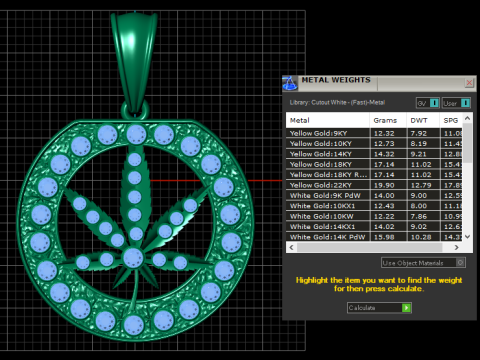Toggle the User switch
Viewport: 480px width, 360px height.
coord(456,103)
